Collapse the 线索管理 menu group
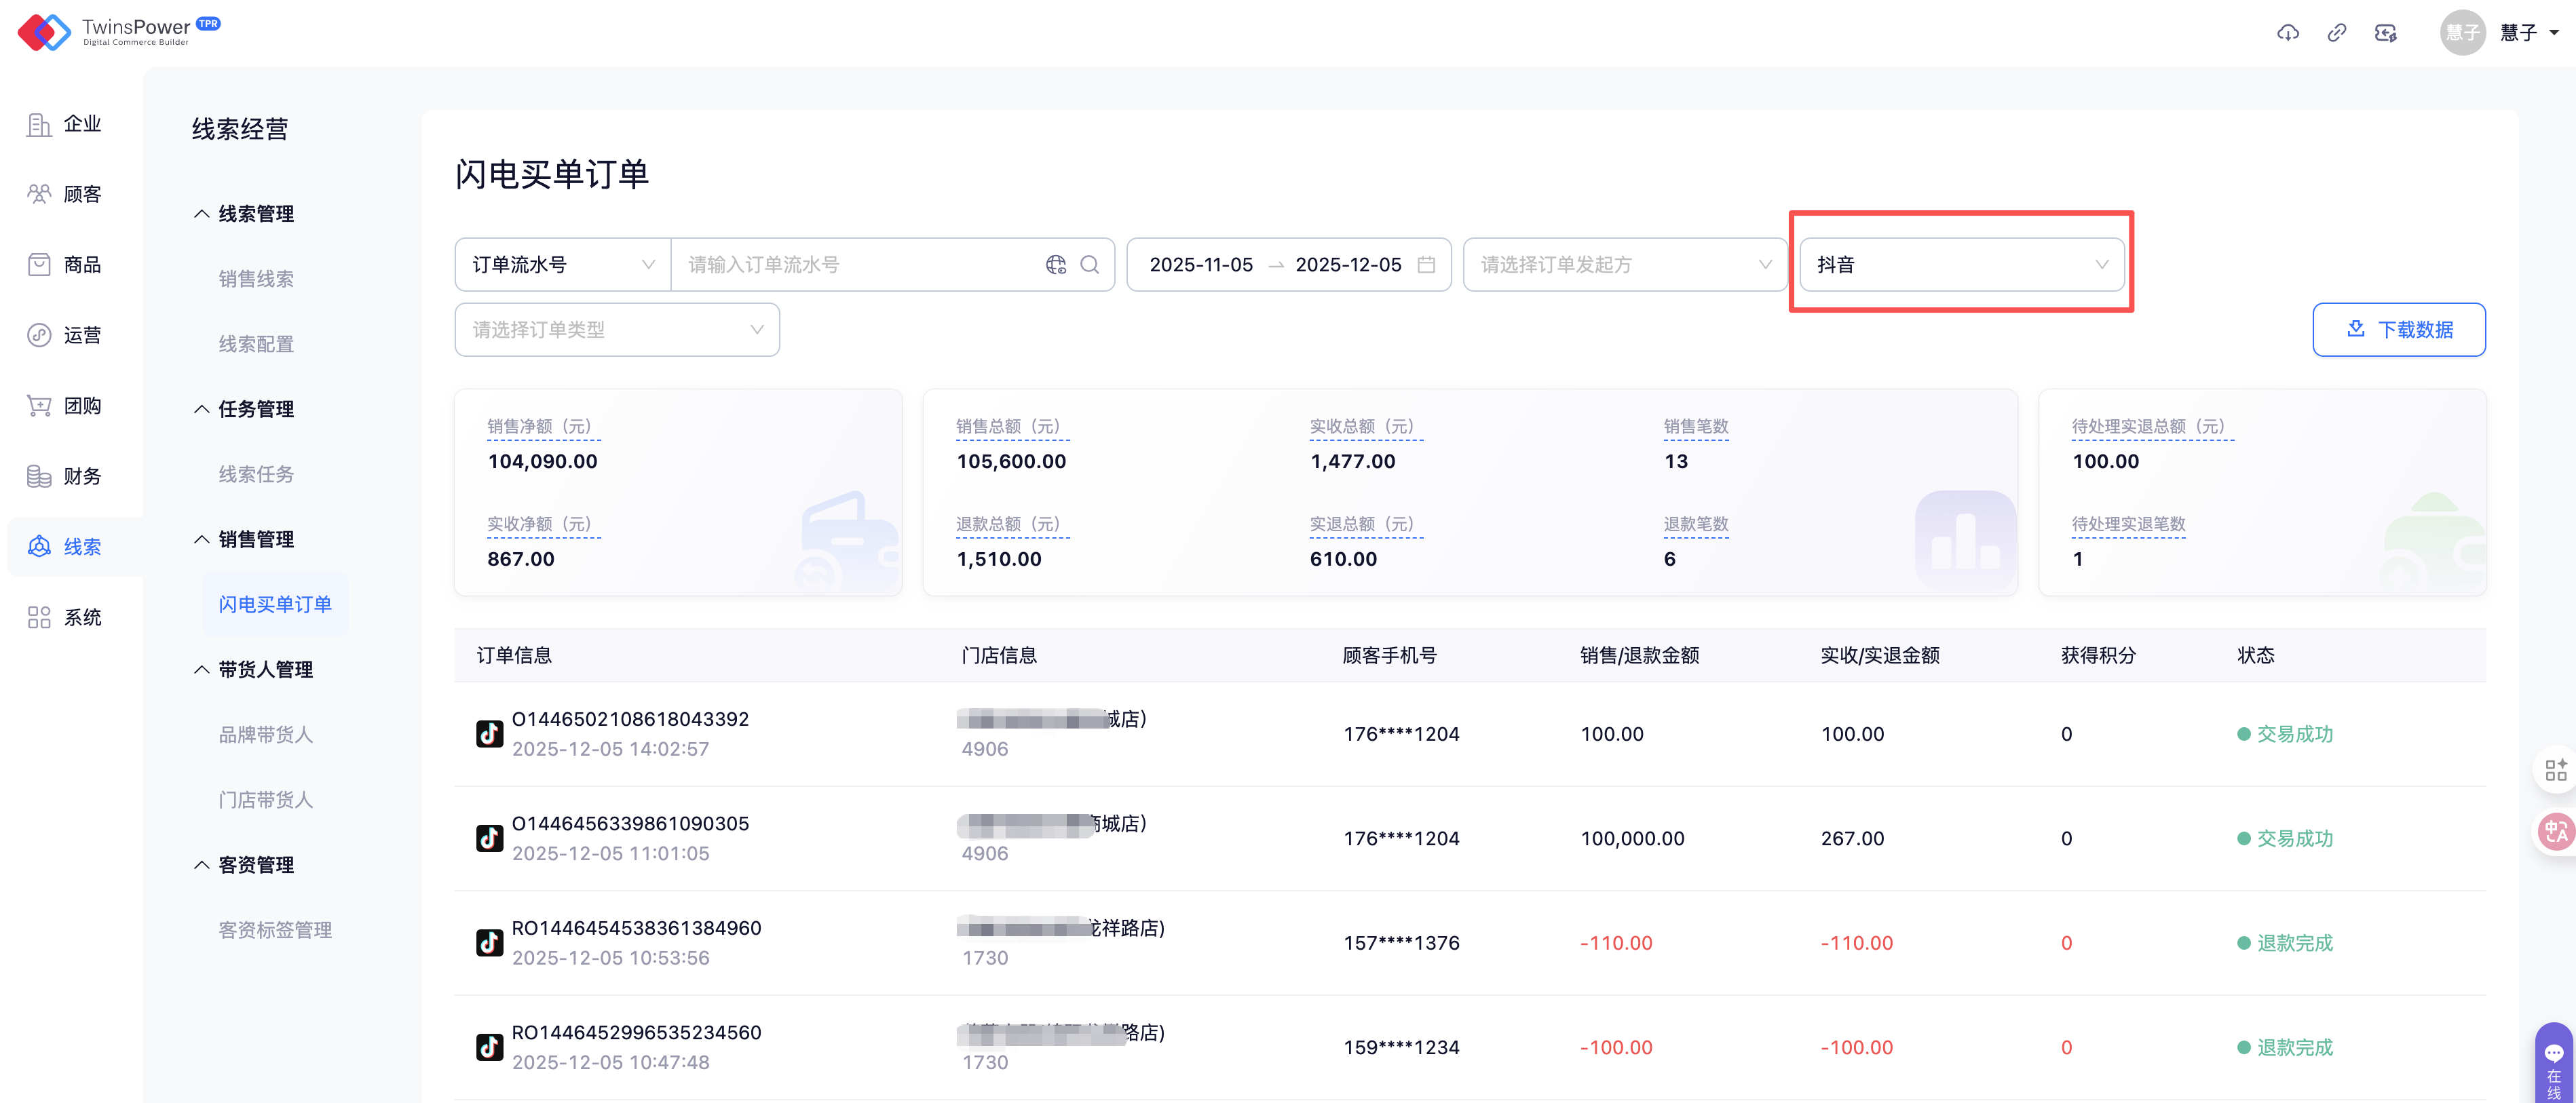Viewport: 2576px width, 1103px height. [x=244, y=214]
